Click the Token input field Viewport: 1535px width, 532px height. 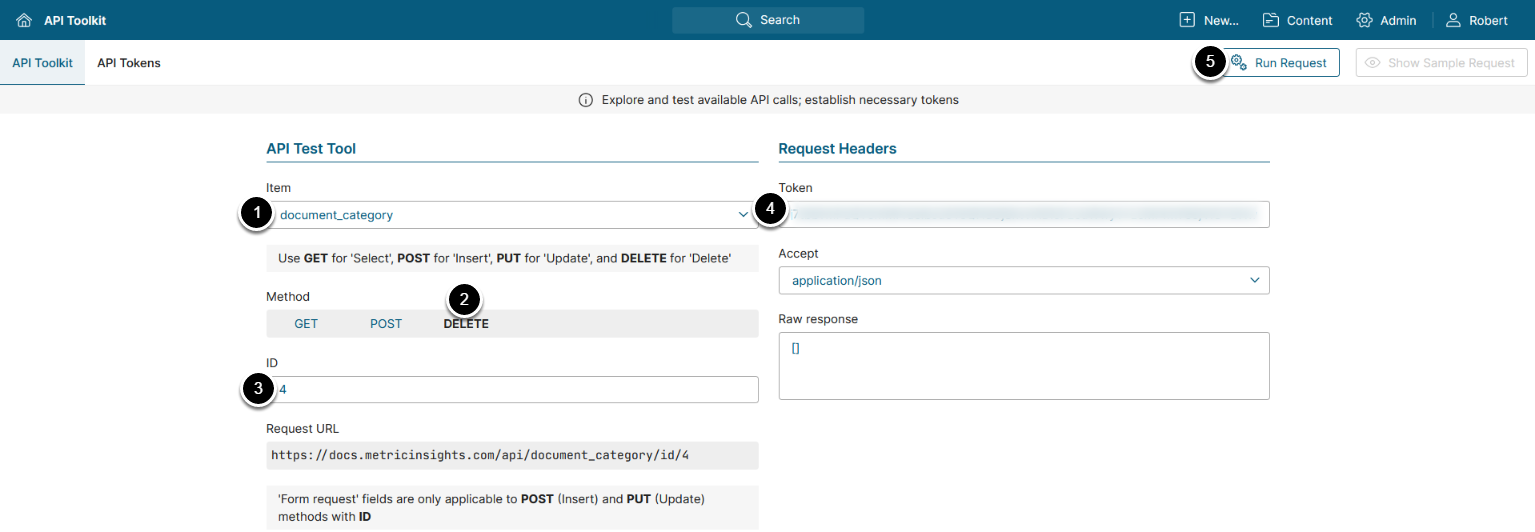pos(1023,215)
